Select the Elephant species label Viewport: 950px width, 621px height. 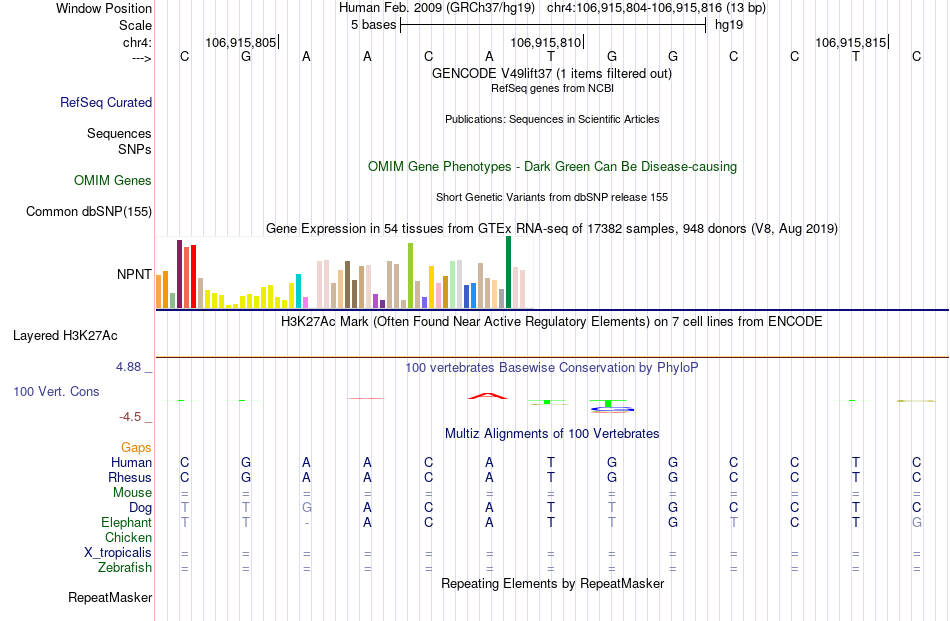(x=127, y=522)
